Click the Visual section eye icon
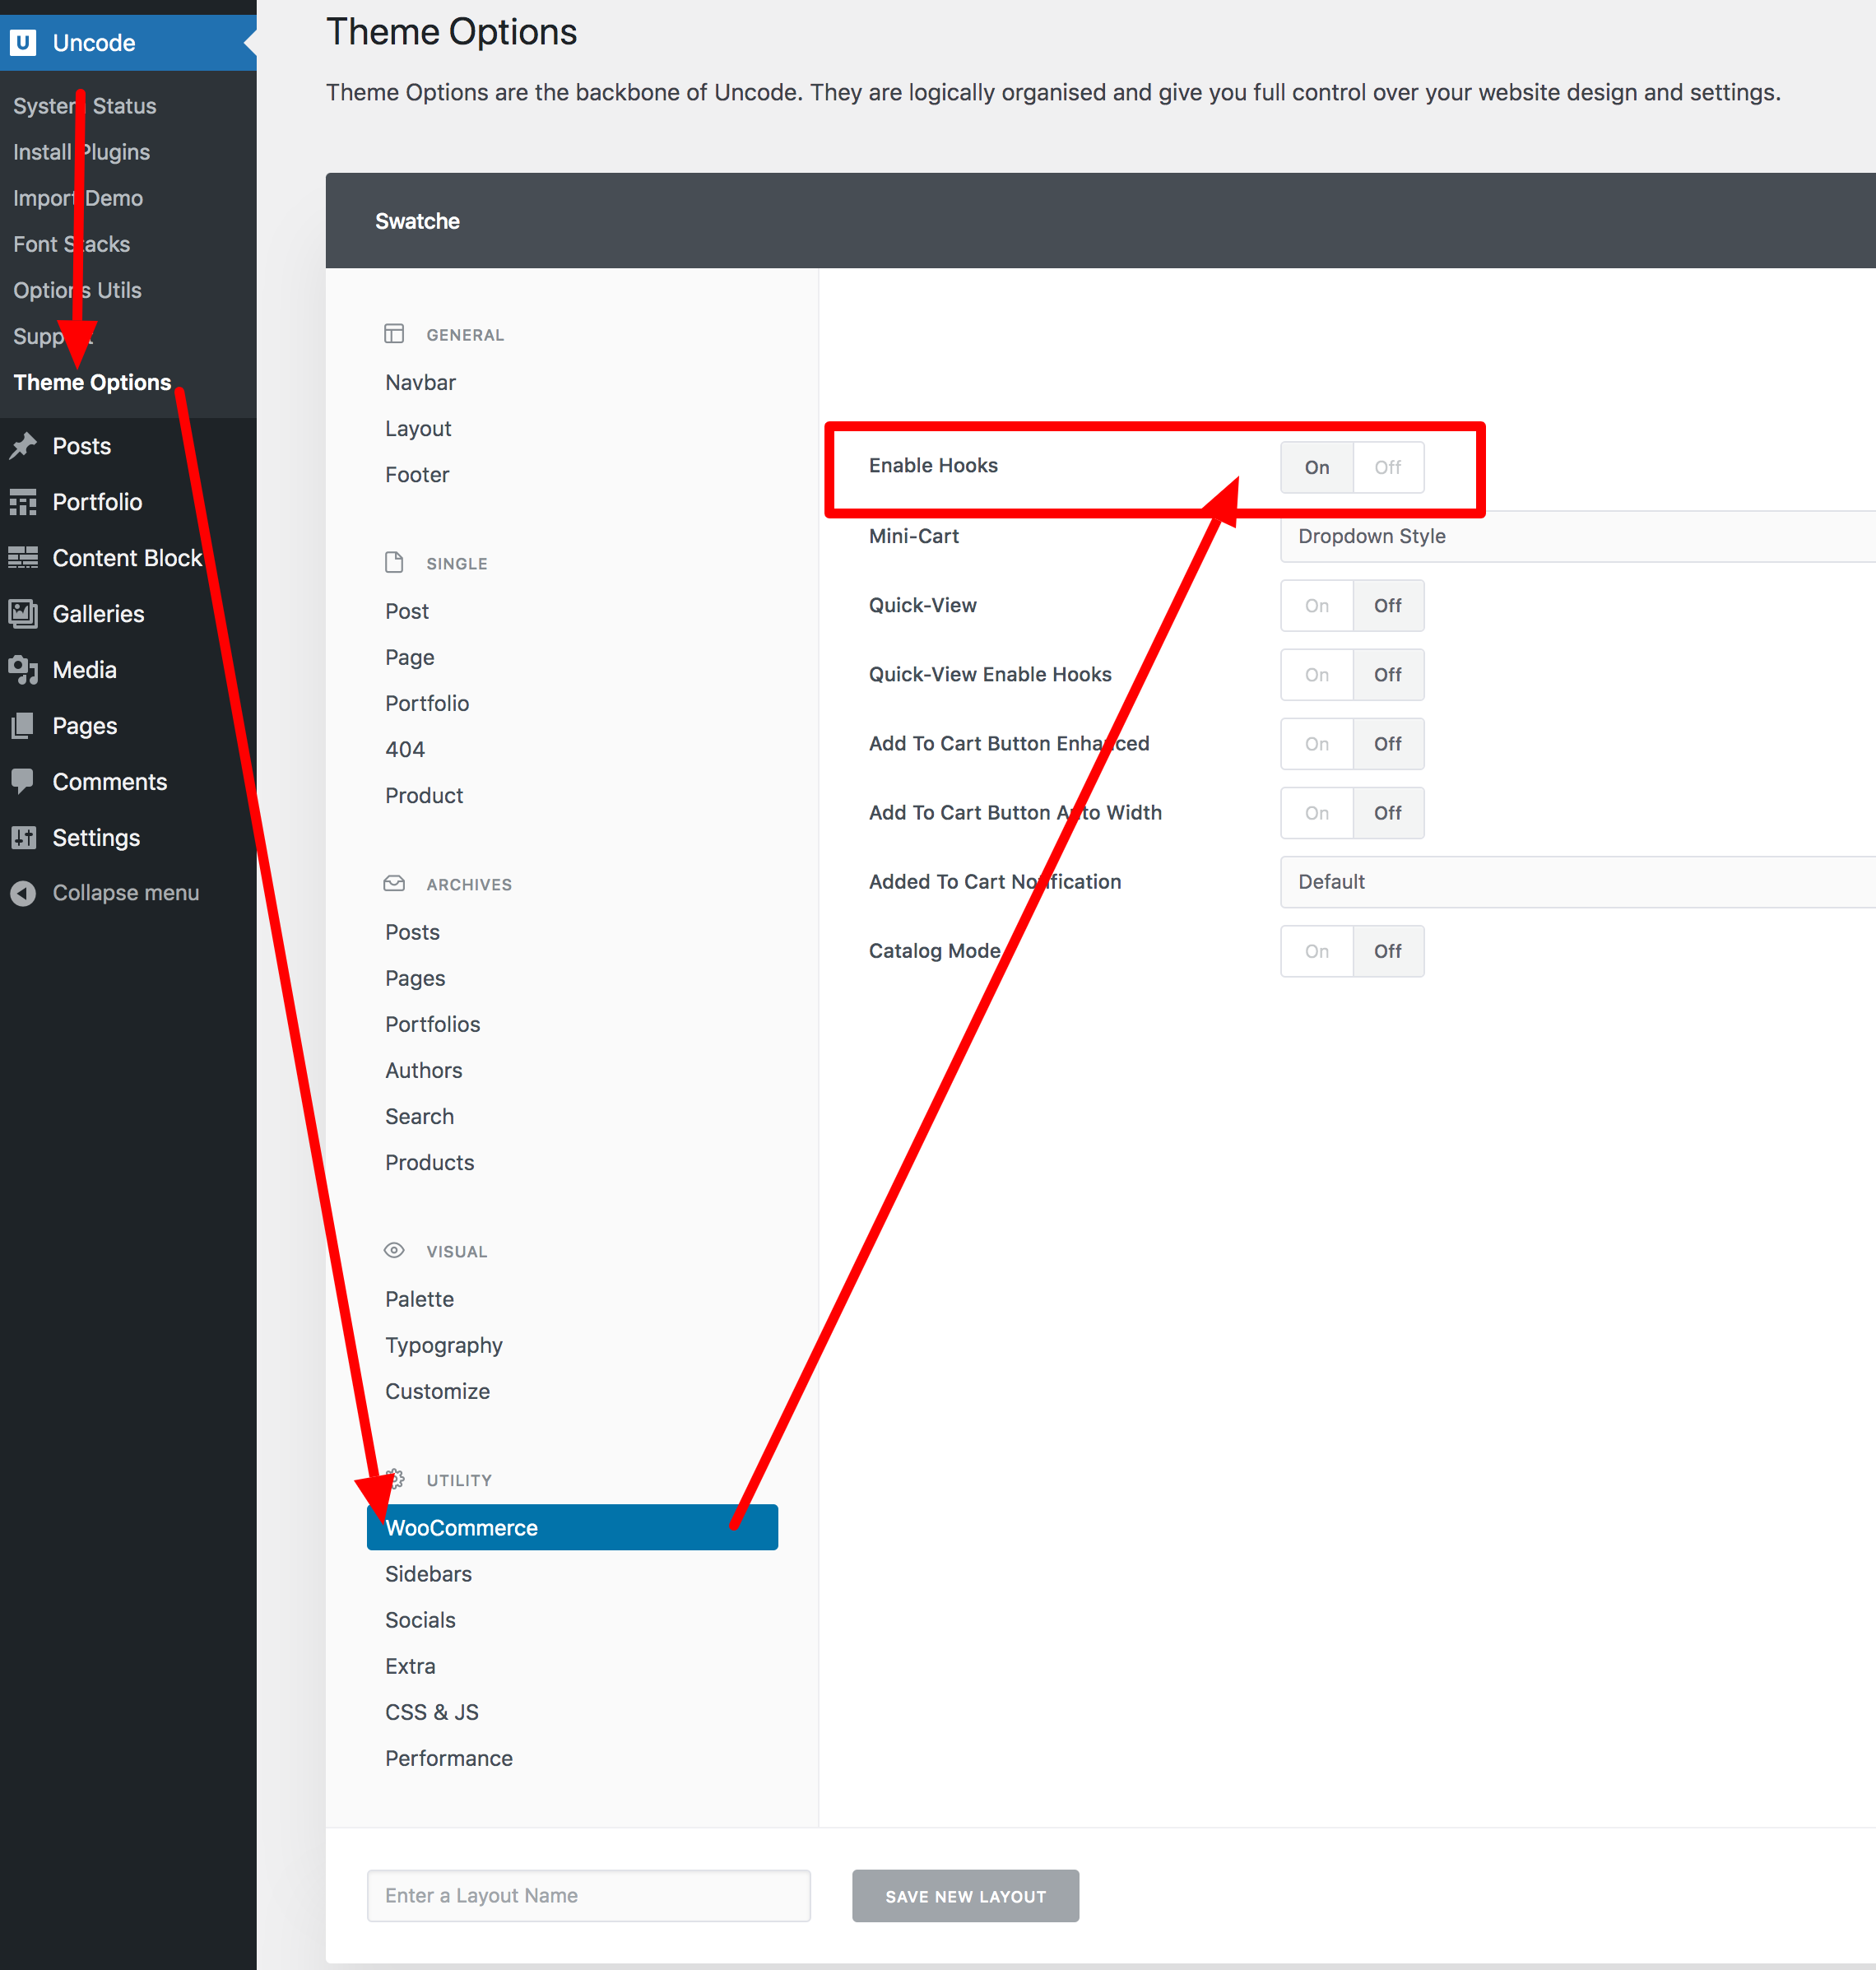Image resolution: width=1876 pixels, height=1970 pixels. click(x=394, y=1250)
